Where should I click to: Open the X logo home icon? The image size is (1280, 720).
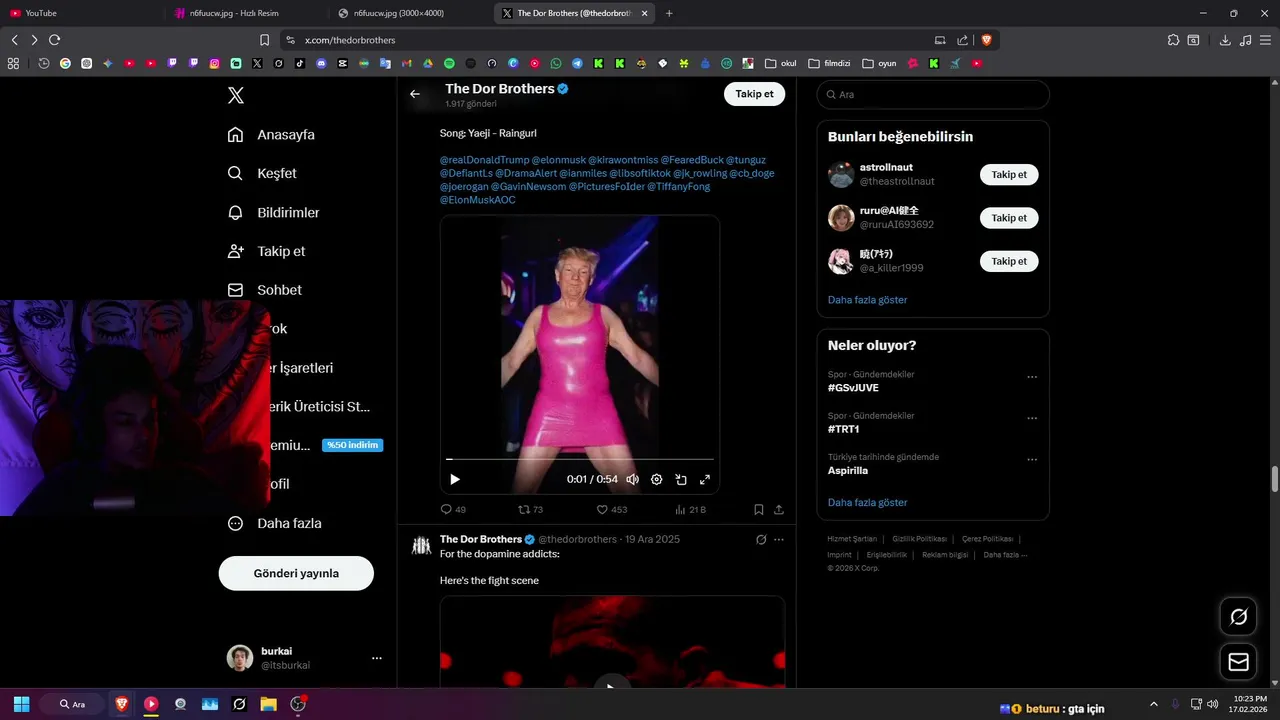coord(236,95)
